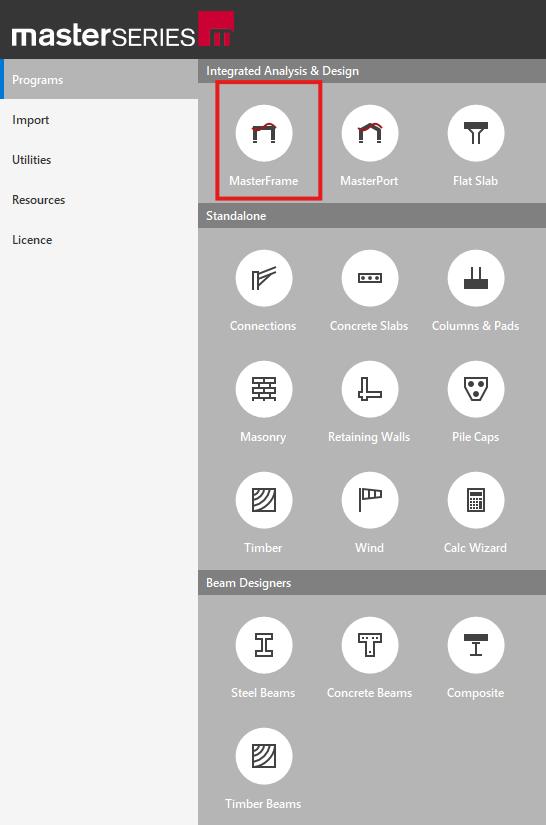This screenshot has height=825, width=546.
Task: Launch the MasterFrame program icon
Action: pos(264,133)
